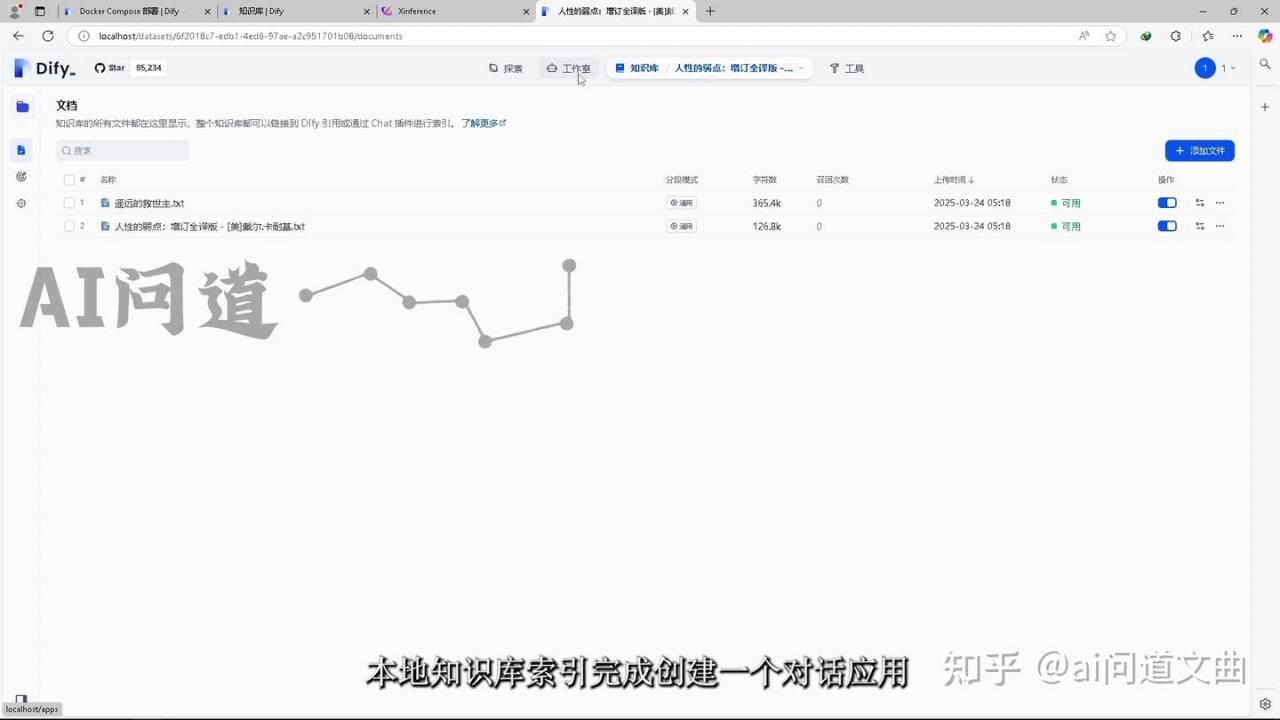Image resolution: width=1280 pixels, height=720 pixels.
Task: Close the Docker Compose browser tab
Action: pyautogui.click(x=208, y=12)
